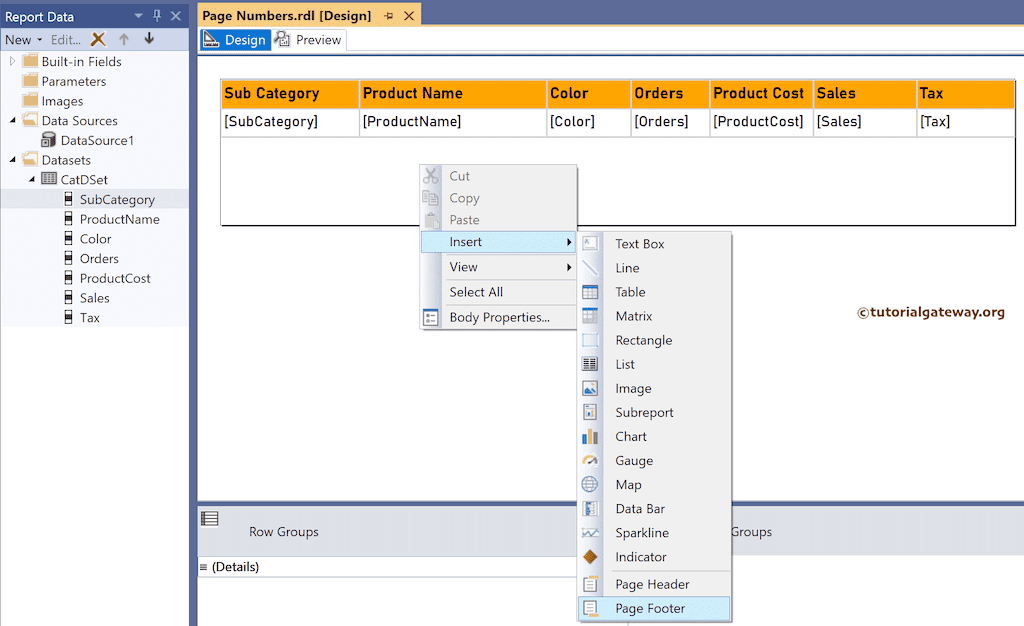The width and height of the screenshot is (1024, 626).
Task: Close the Report Data panel
Action: point(176,16)
